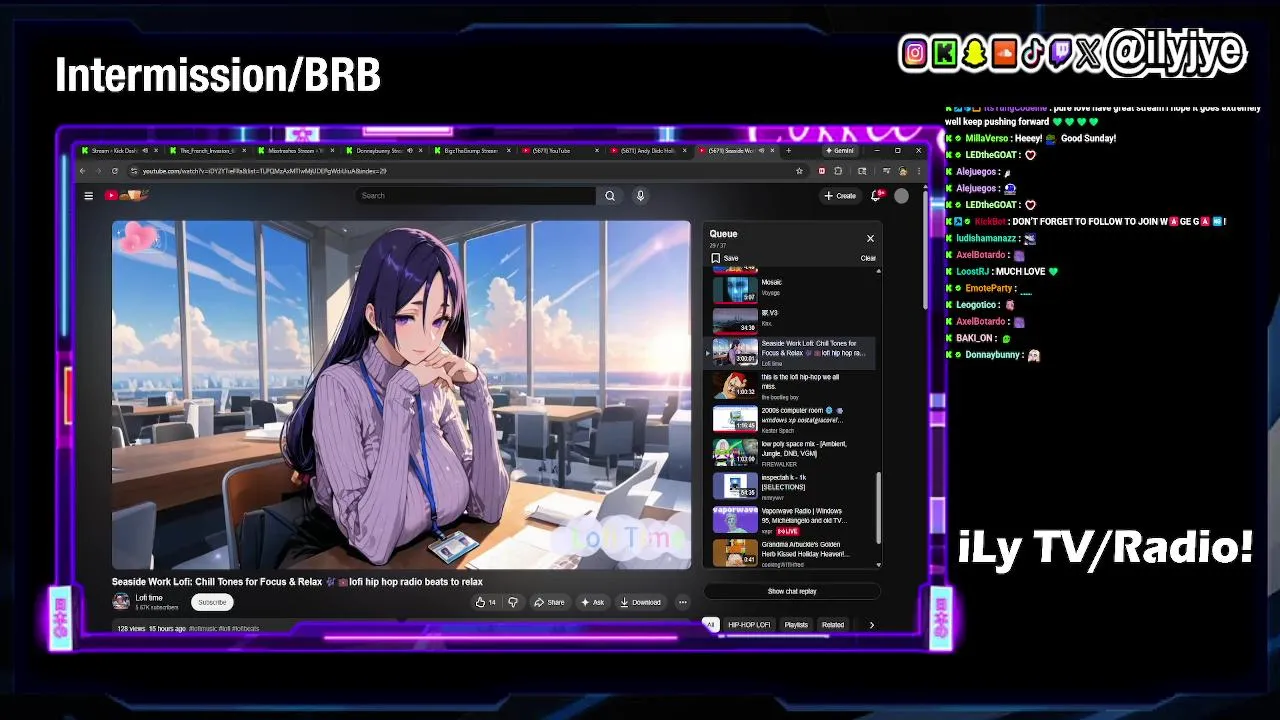
Task: Switch to Stream Kick Dashboard tab
Action: coord(119,151)
